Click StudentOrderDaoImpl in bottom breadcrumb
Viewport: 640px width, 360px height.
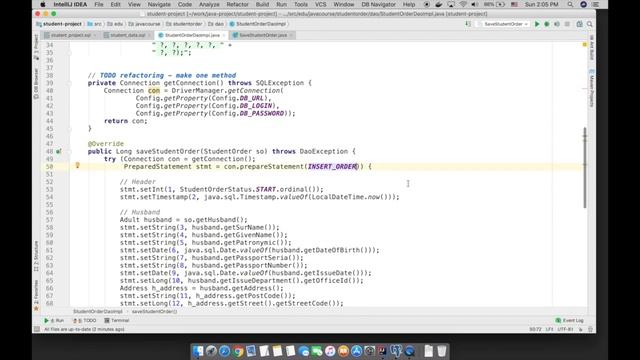coord(98,311)
